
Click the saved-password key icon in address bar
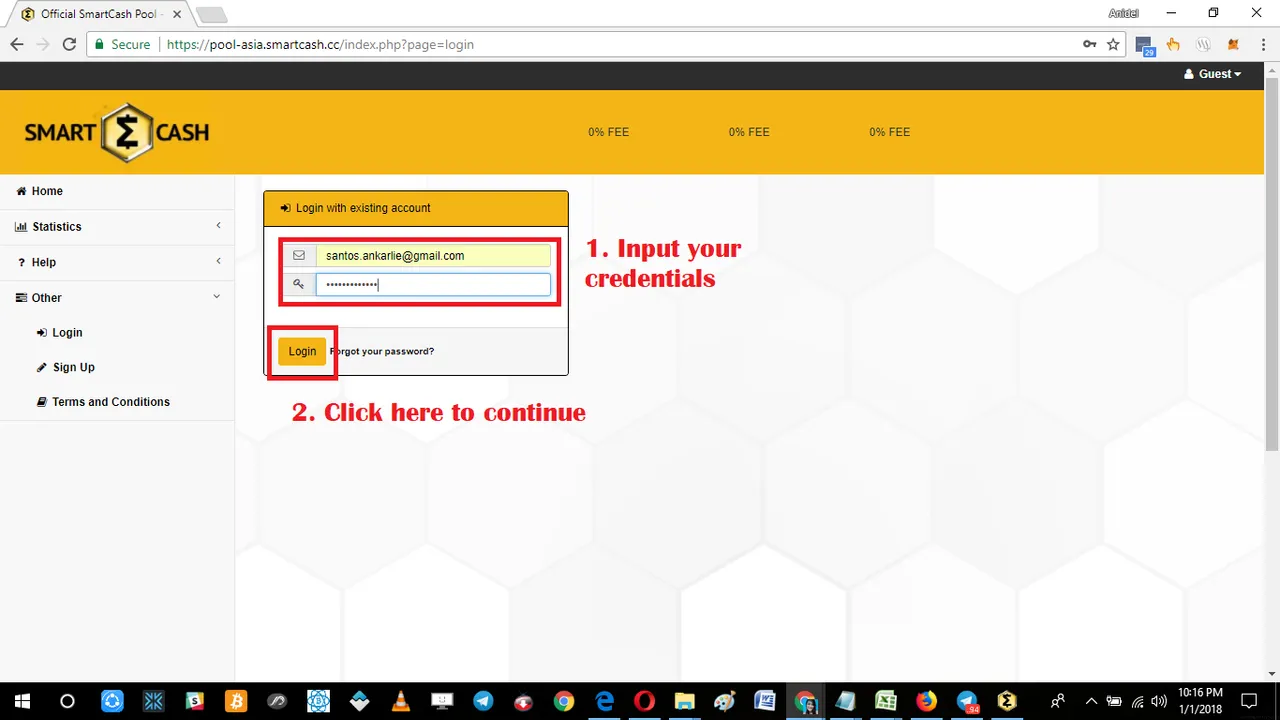pos(1089,44)
